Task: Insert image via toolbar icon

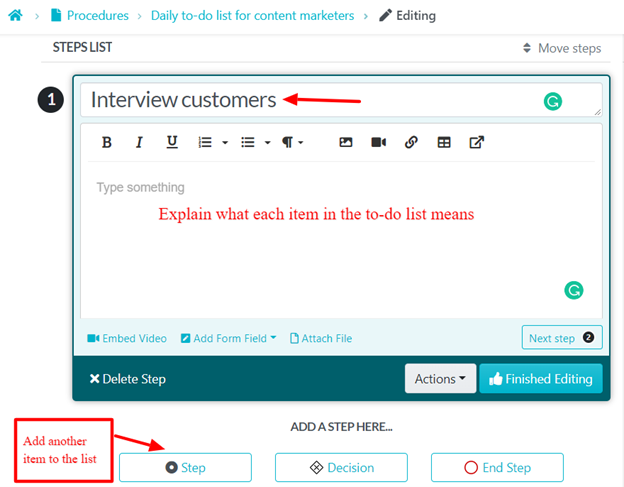Action: (x=345, y=142)
